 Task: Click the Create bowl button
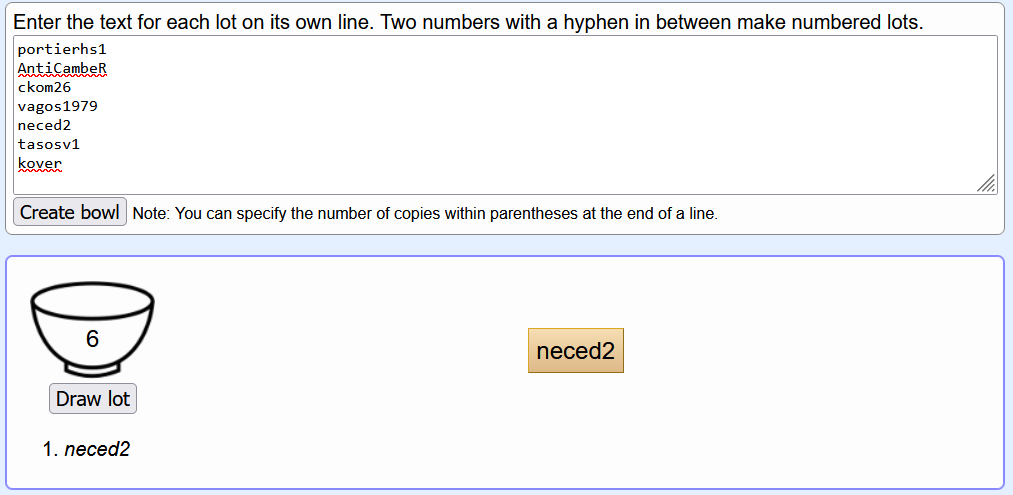(70, 212)
